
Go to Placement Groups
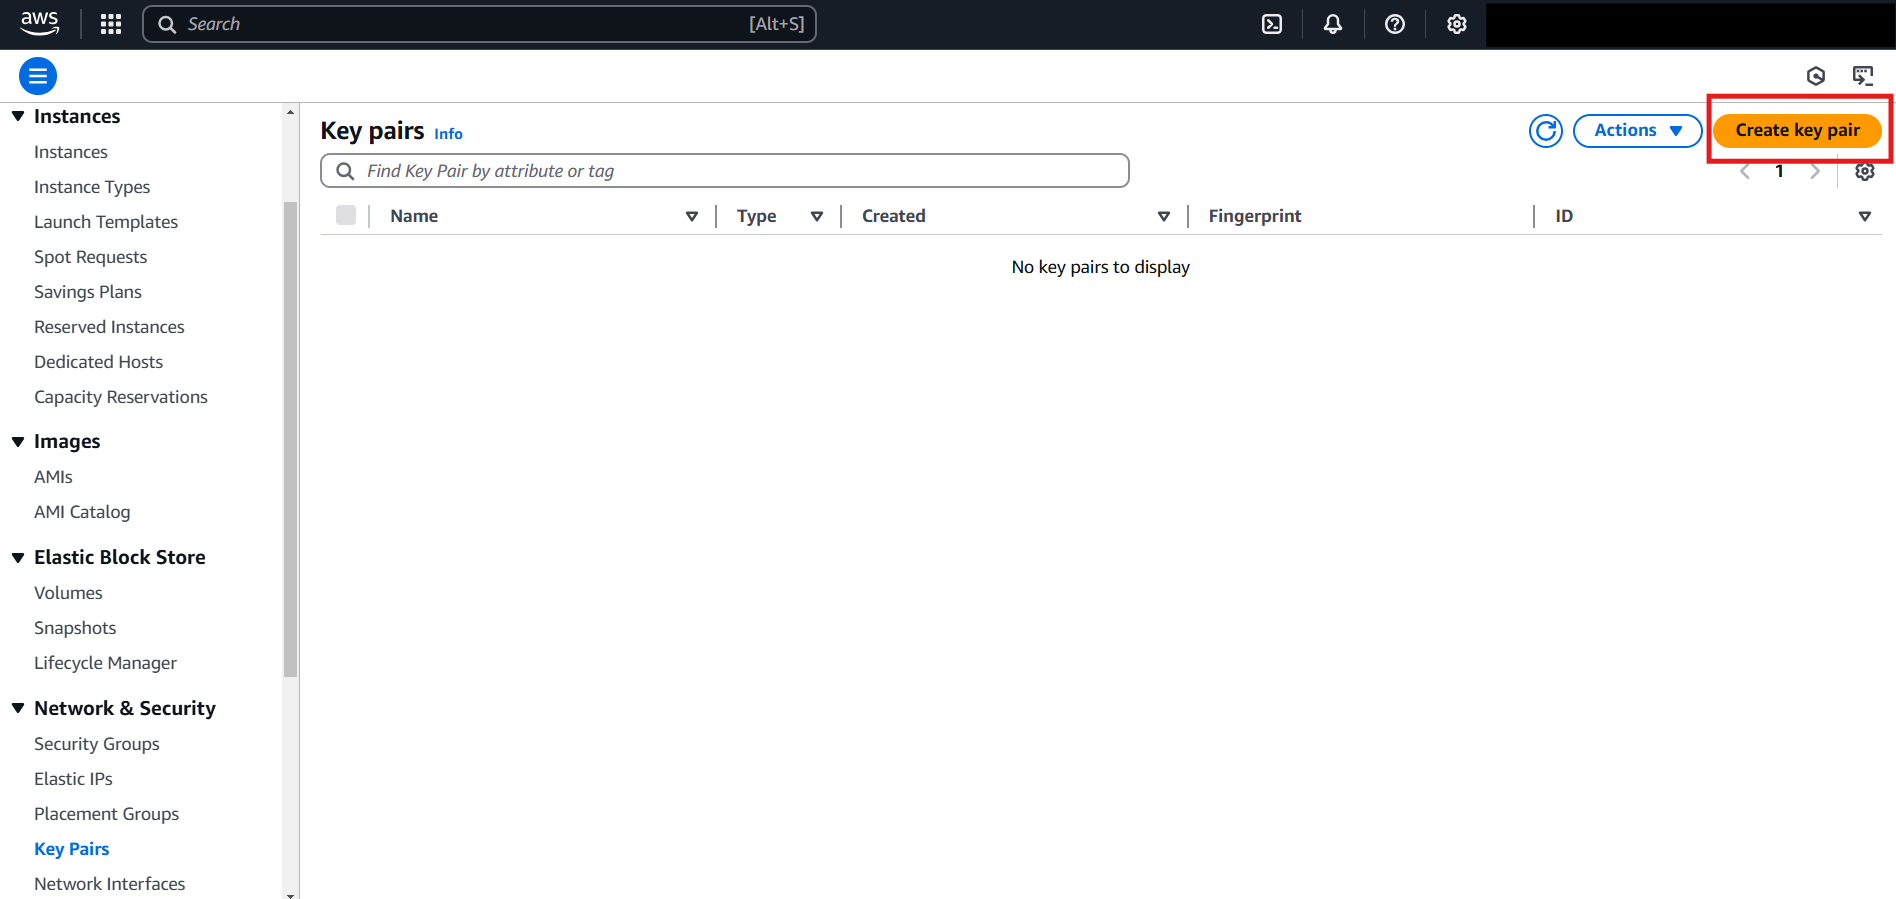(x=107, y=814)
